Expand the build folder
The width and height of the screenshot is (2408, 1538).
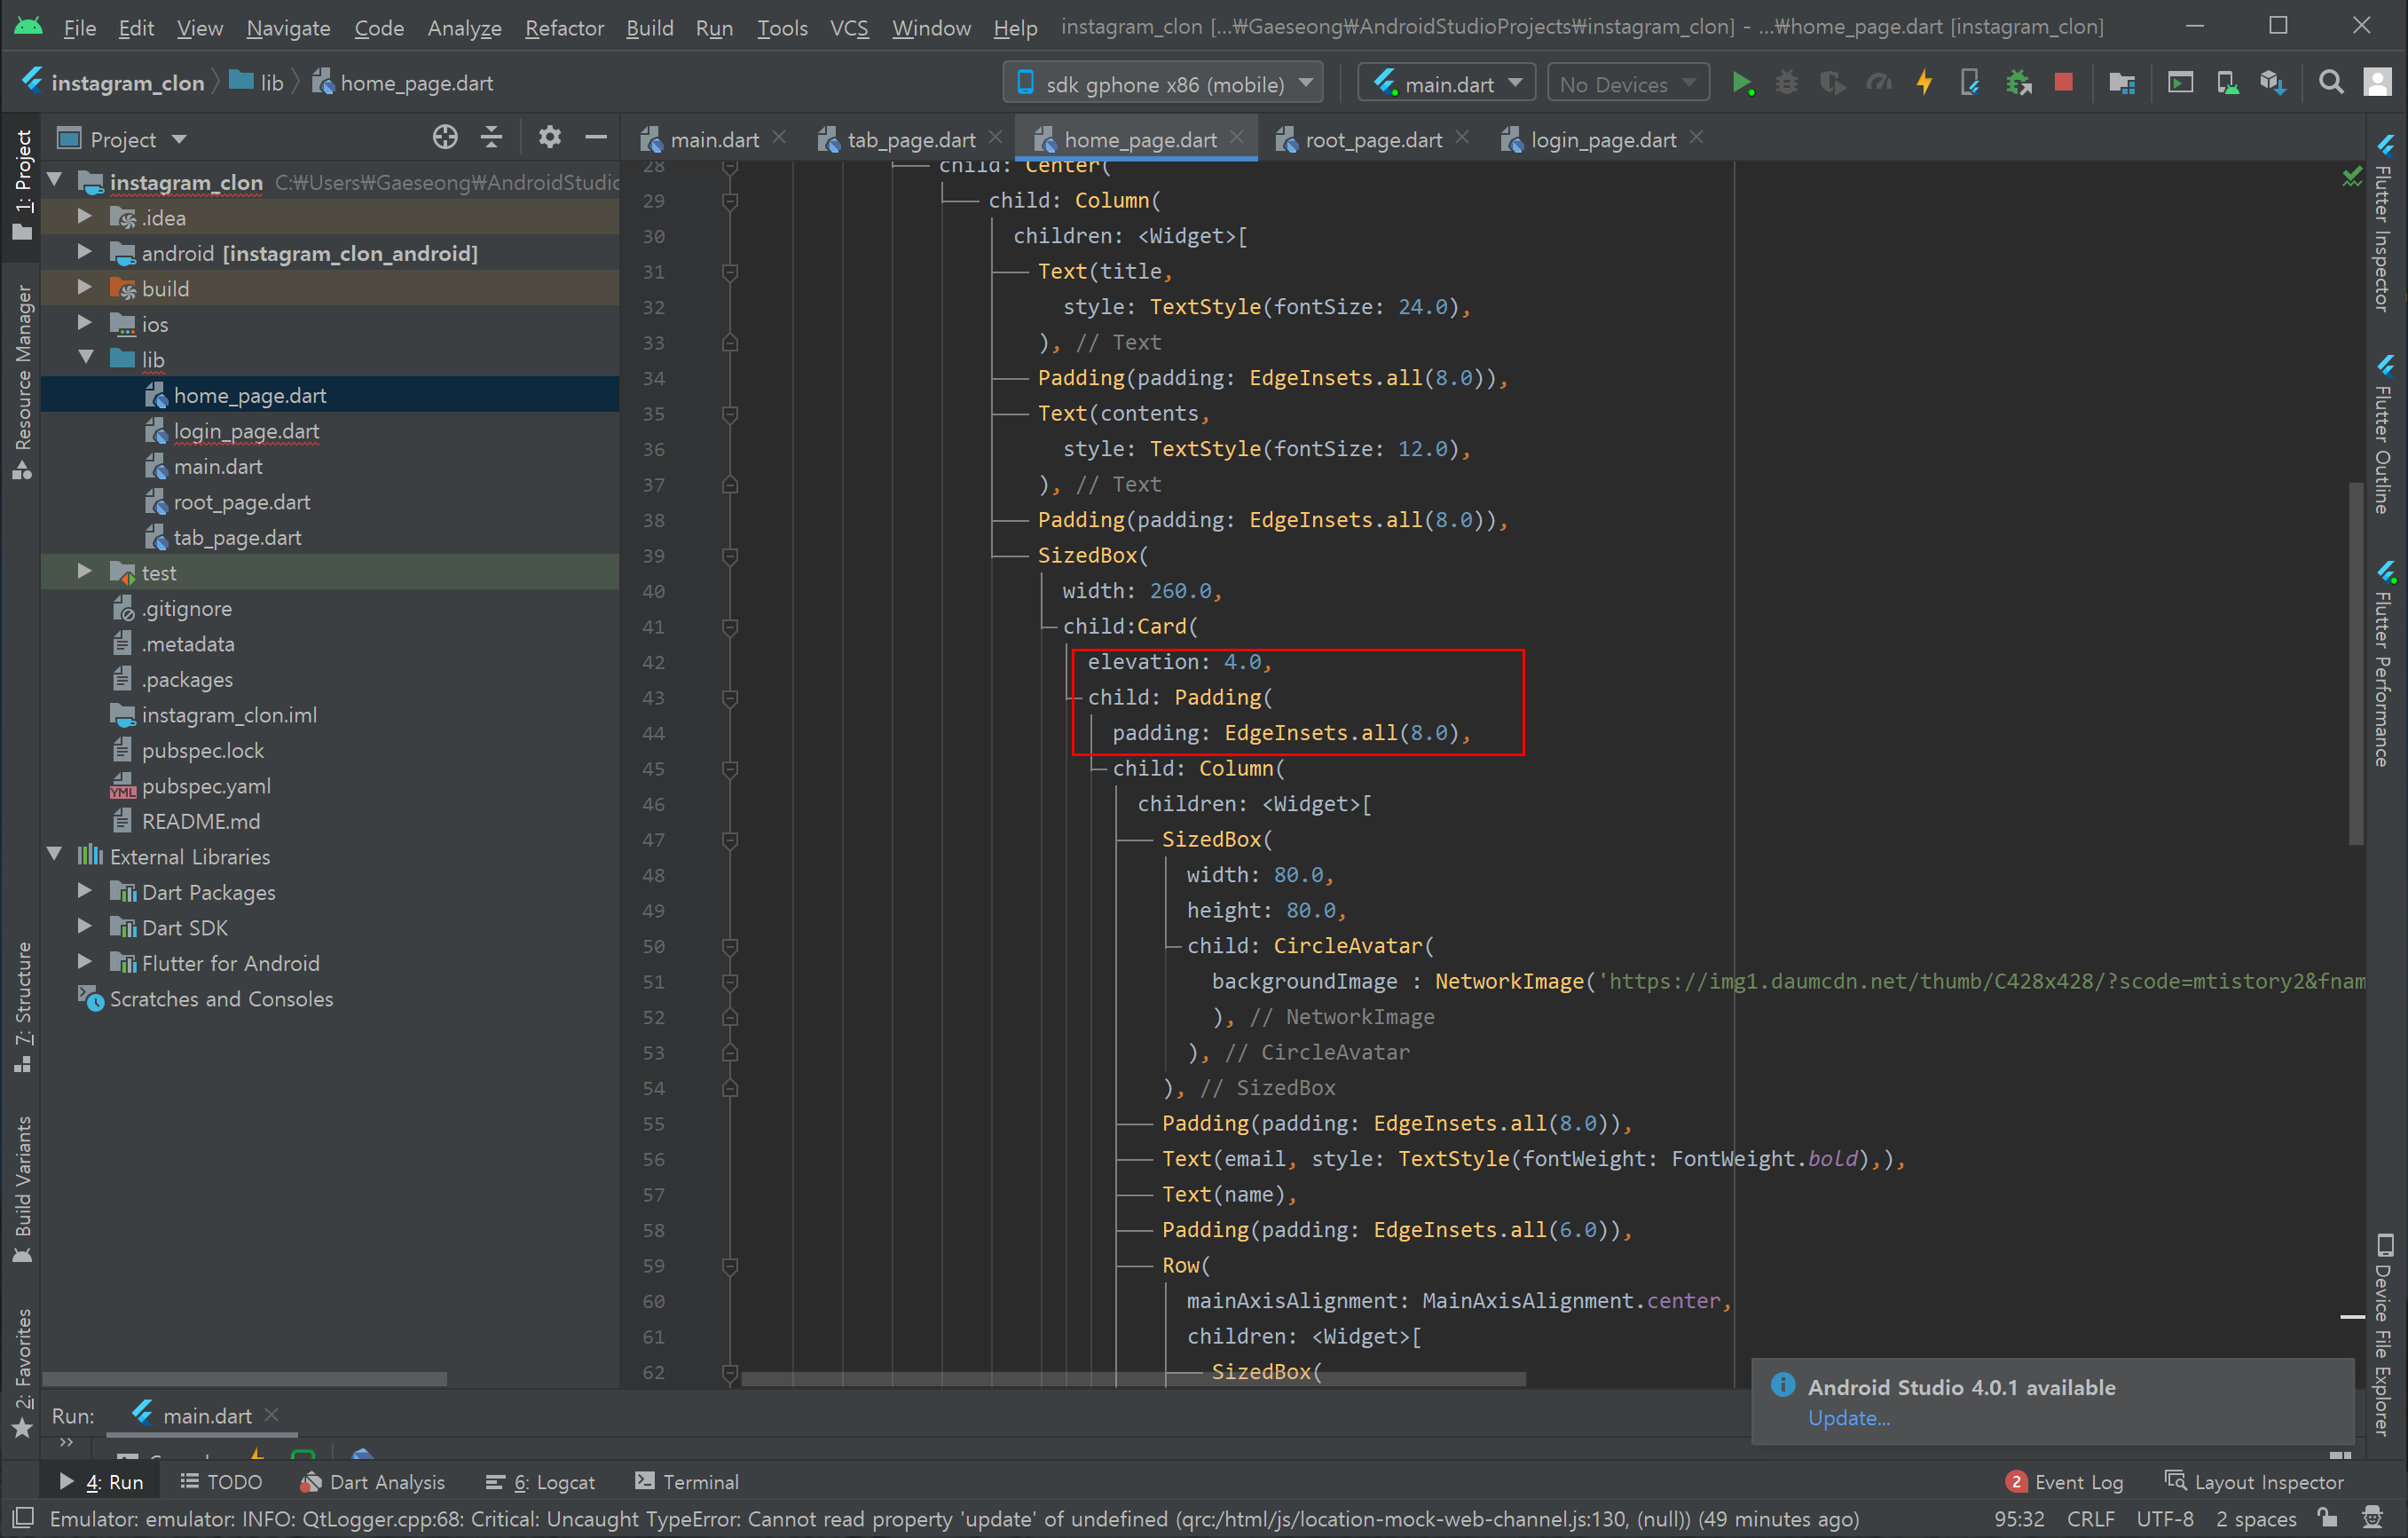pyautogui.click(x=85, y=288)
